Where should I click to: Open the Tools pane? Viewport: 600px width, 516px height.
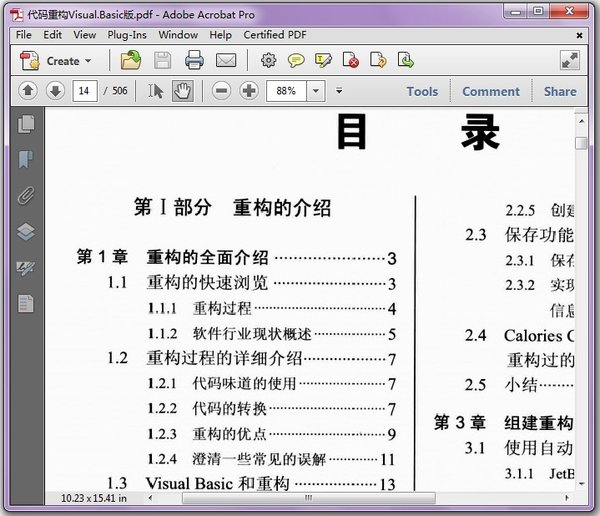tap(422, 91)
